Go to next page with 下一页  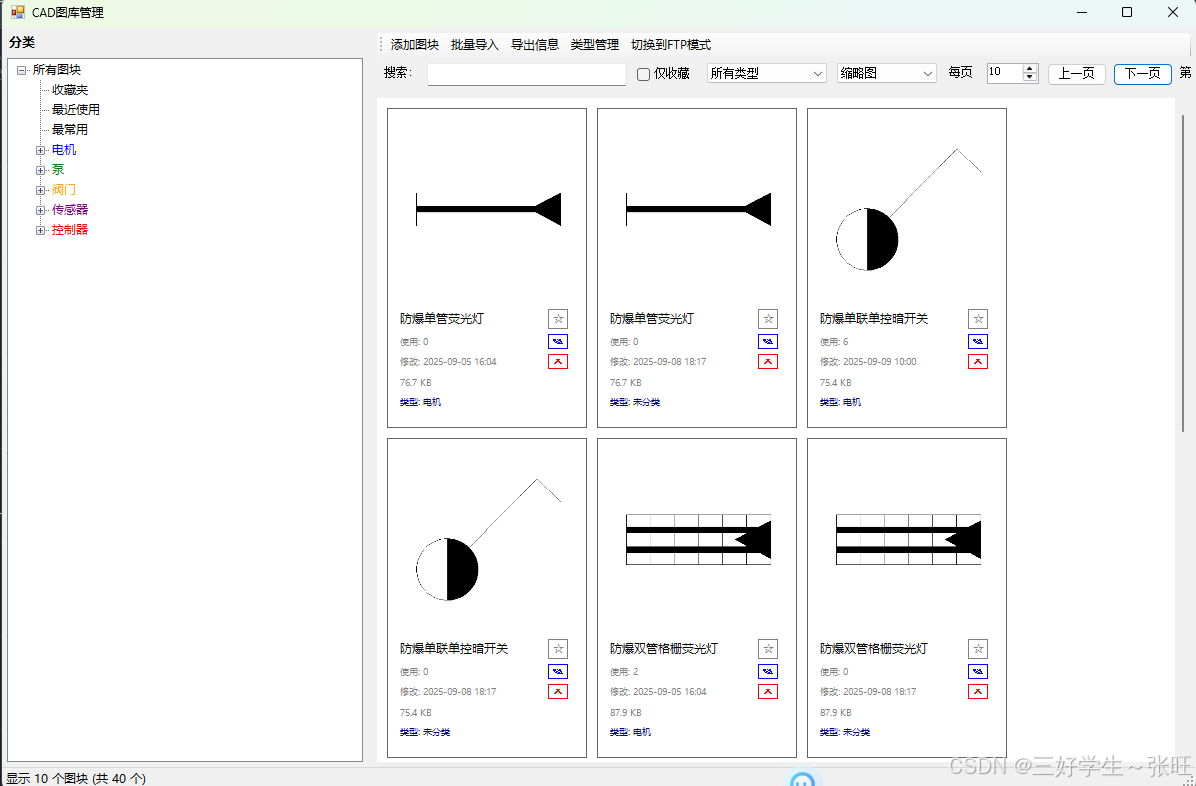tap(1143, 73)
